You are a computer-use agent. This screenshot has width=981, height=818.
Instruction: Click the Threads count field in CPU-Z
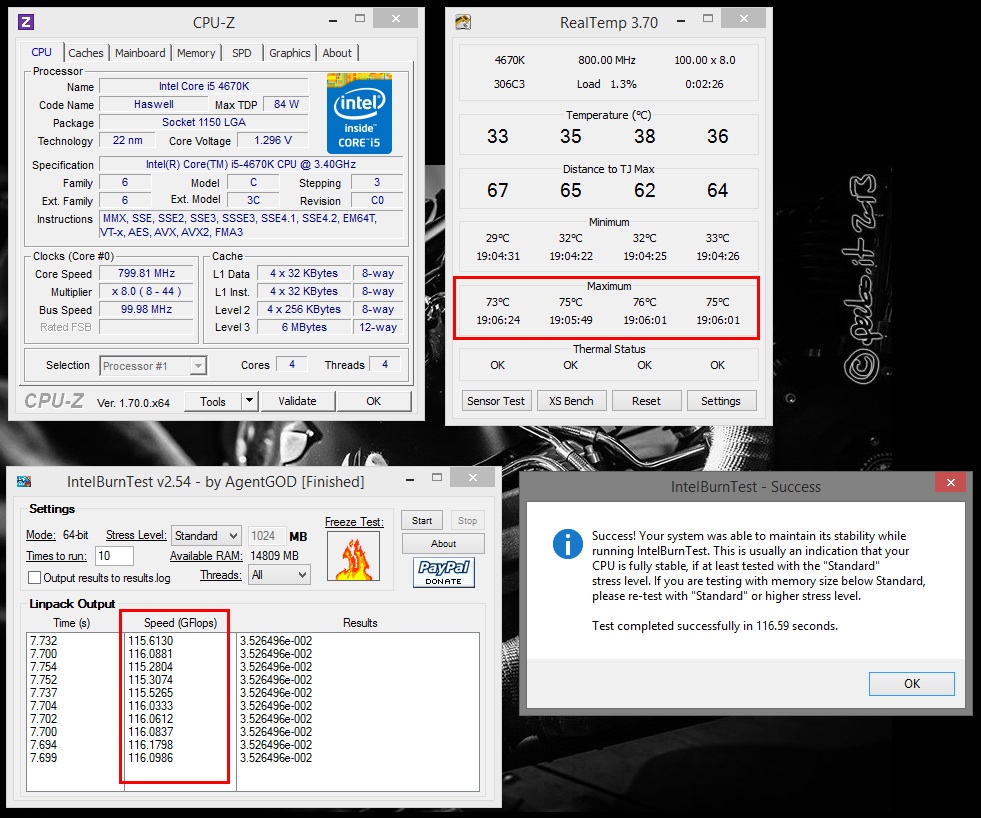tap(385, 364)
